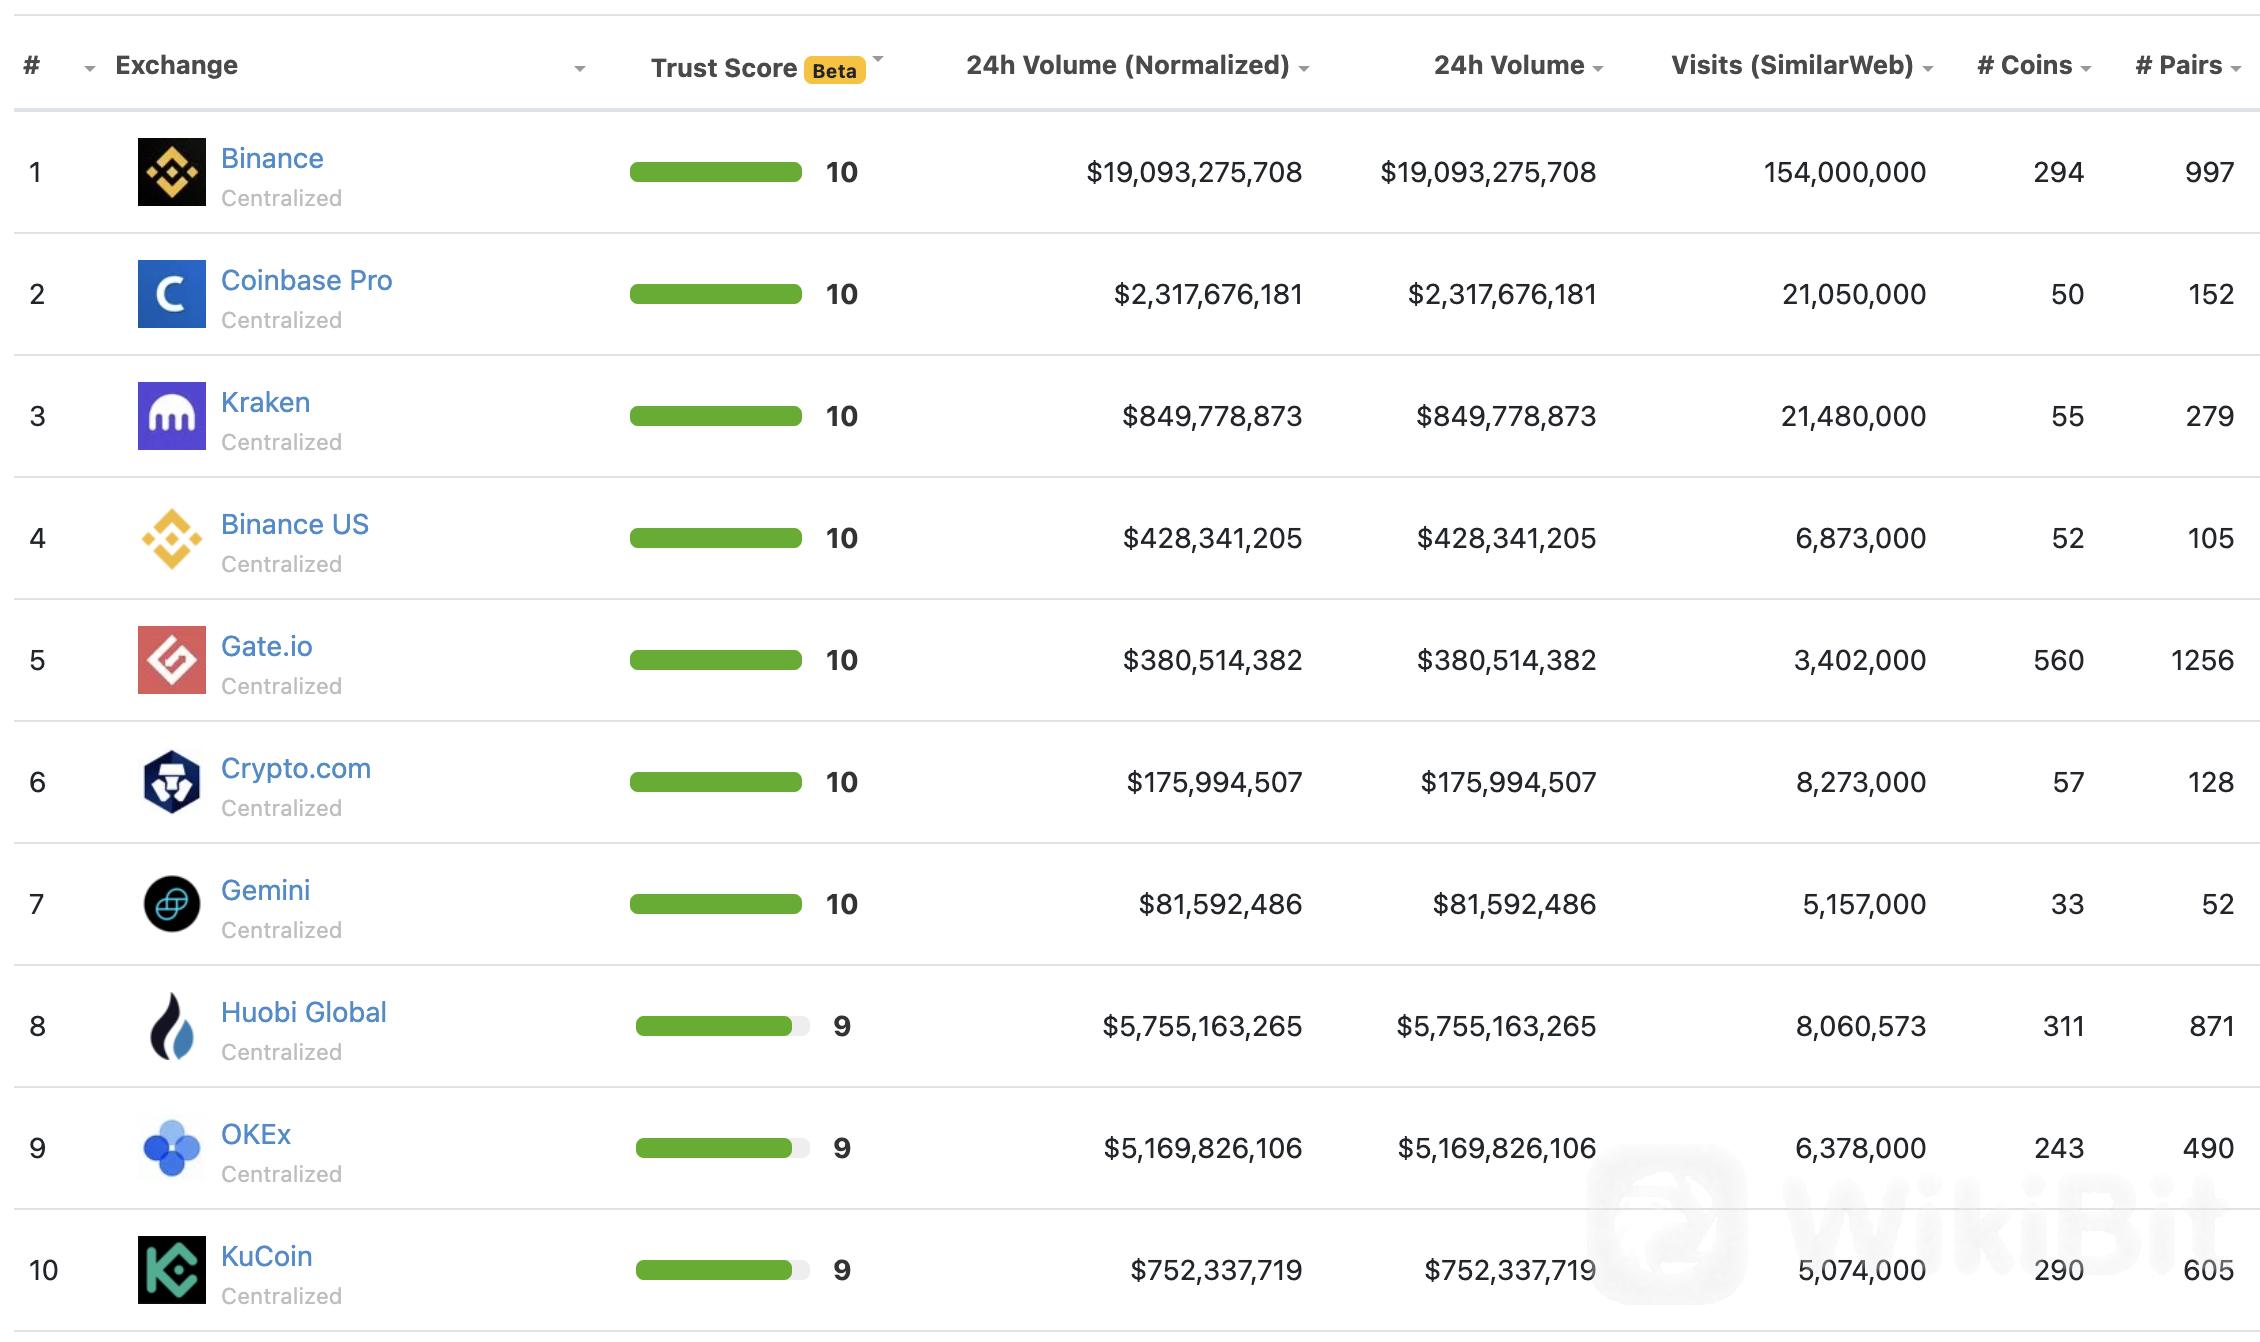Image resolution: width=2260 pixels, height=1342 pixels.
Task: Click the KuCoin logo icon
Action: tap(172, 1270)
